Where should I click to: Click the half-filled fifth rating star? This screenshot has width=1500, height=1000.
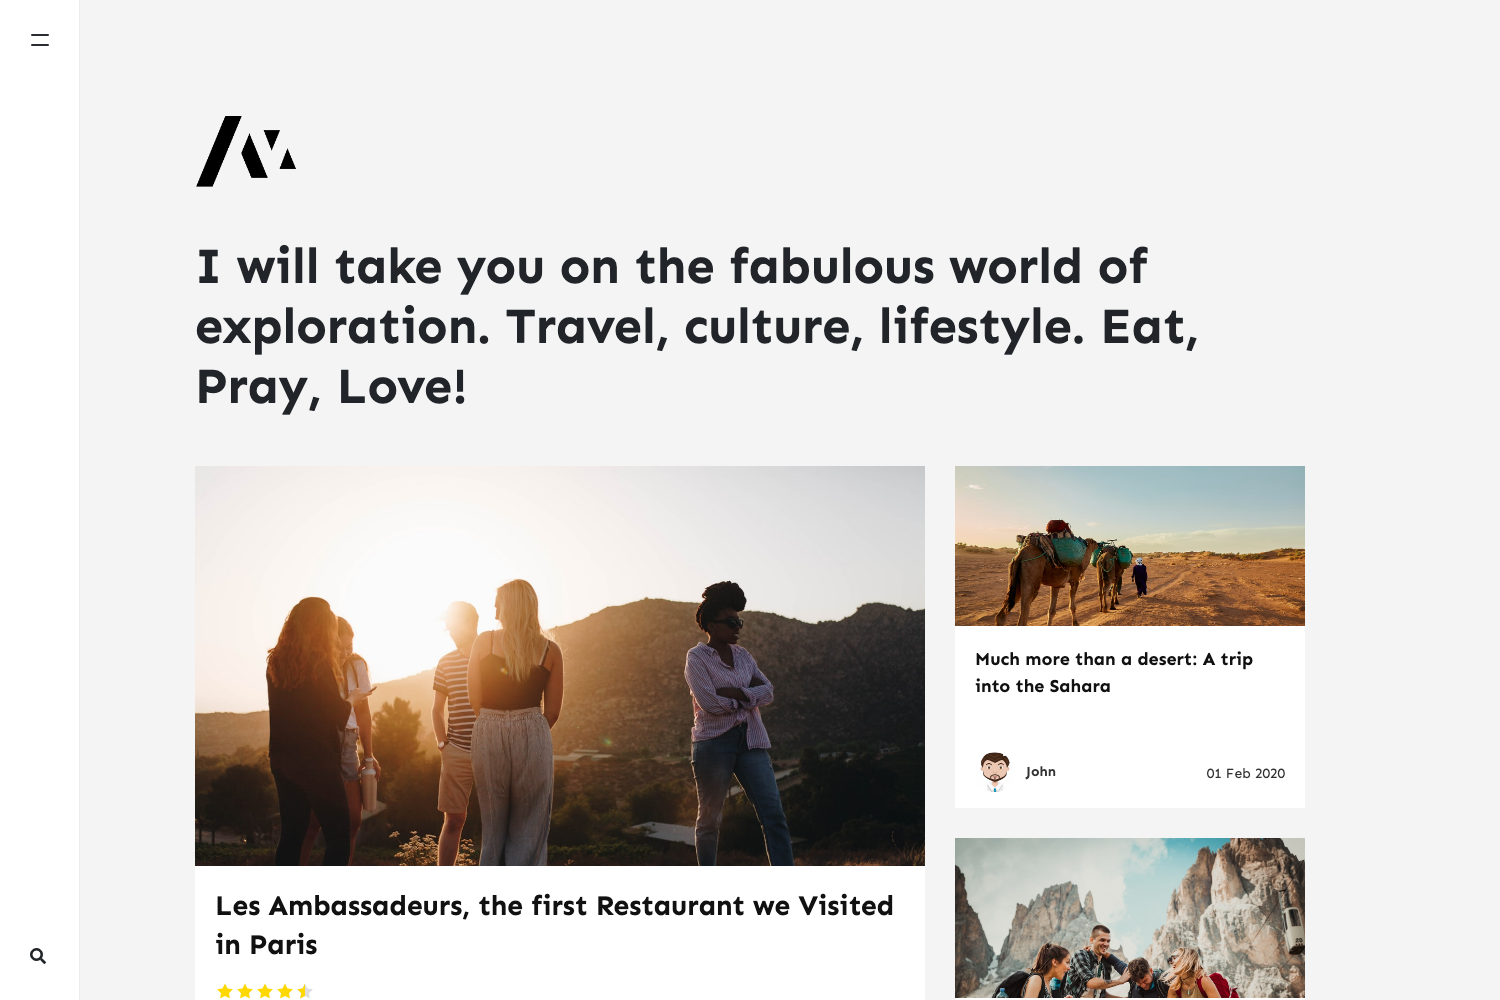(x=305, y=991)
